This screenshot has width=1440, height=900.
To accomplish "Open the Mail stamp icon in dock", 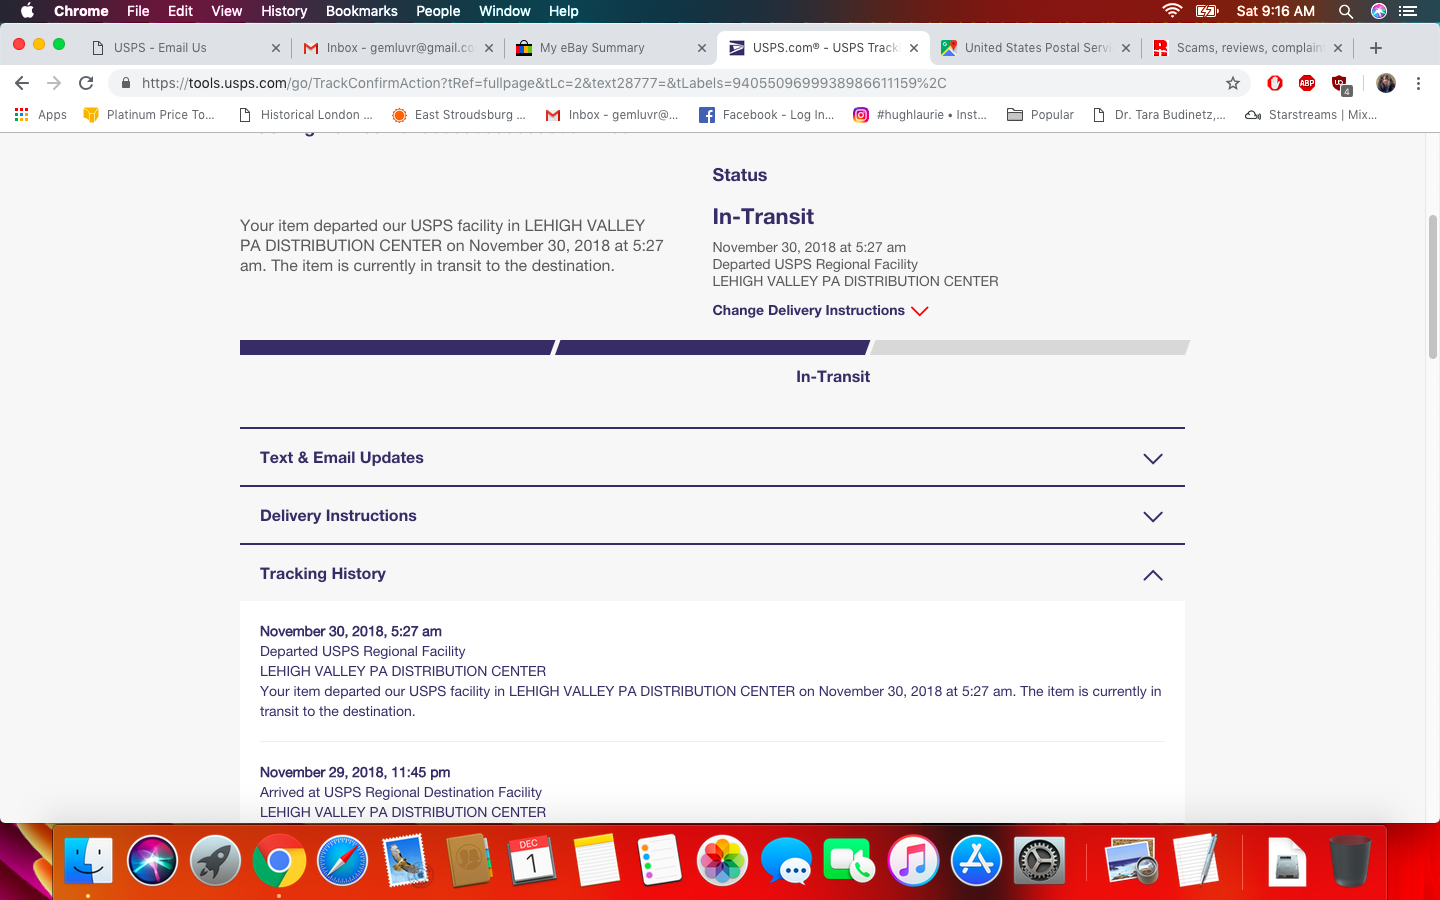I will pos(406,860).
